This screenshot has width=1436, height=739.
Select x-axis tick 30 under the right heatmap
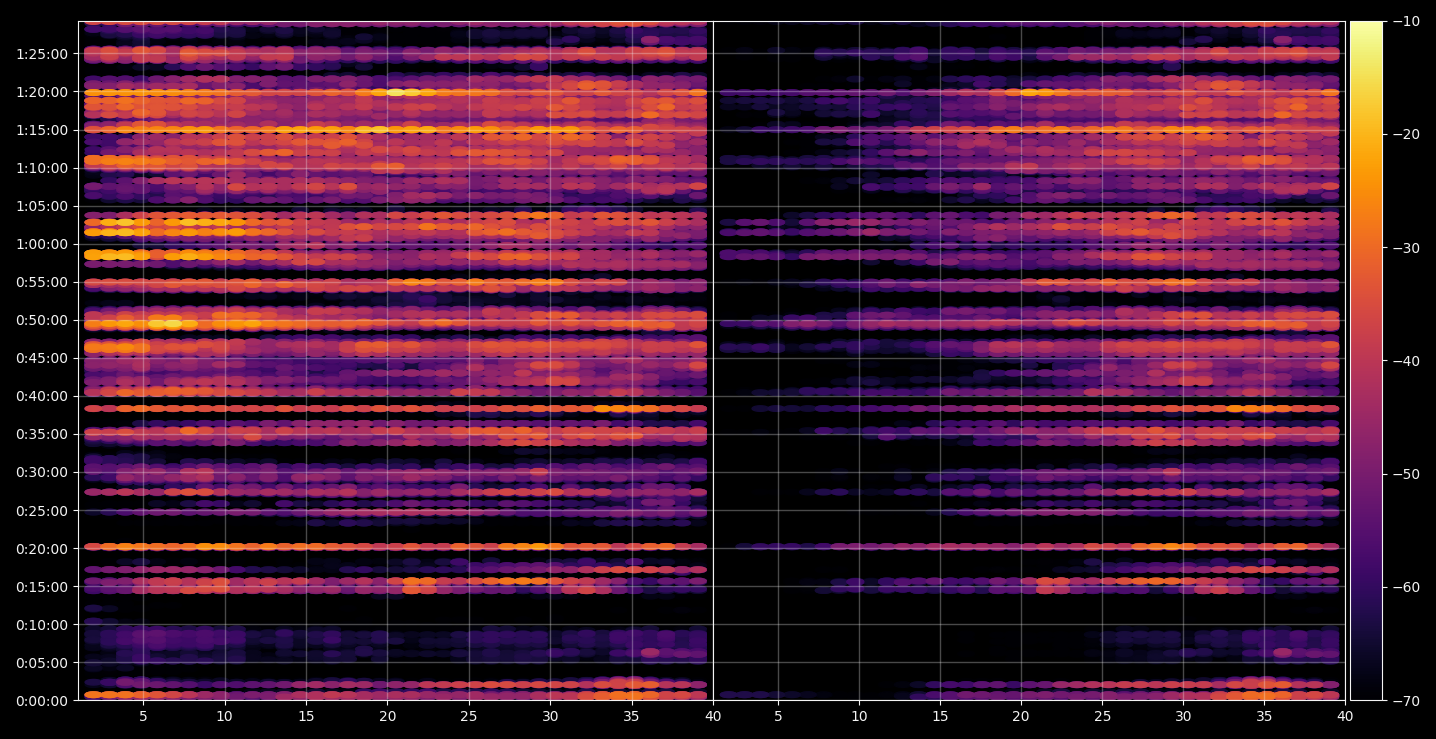[x=1183, y=716]
